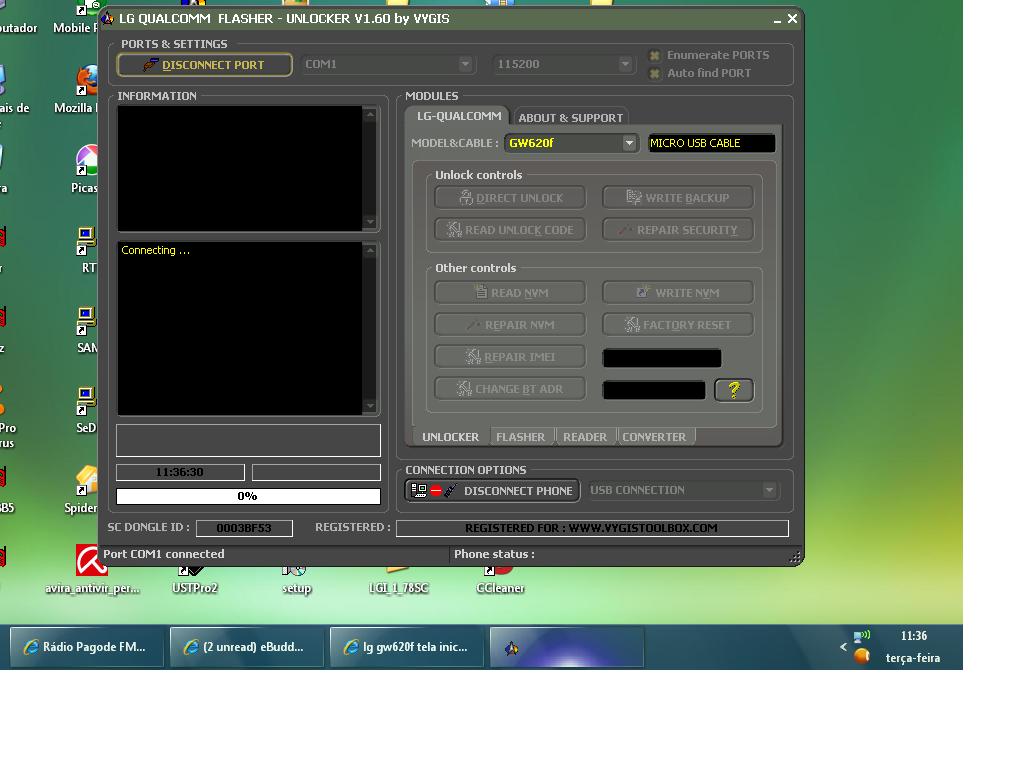The height and width of the screenshot is (768, 1024).
Task: Click the REGISTERED FOR text field
Action: click(592, 528)
